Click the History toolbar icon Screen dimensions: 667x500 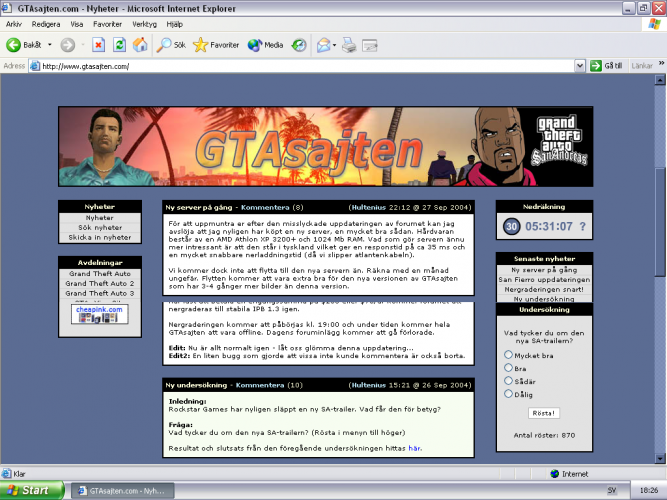click(x=299, y=45)
